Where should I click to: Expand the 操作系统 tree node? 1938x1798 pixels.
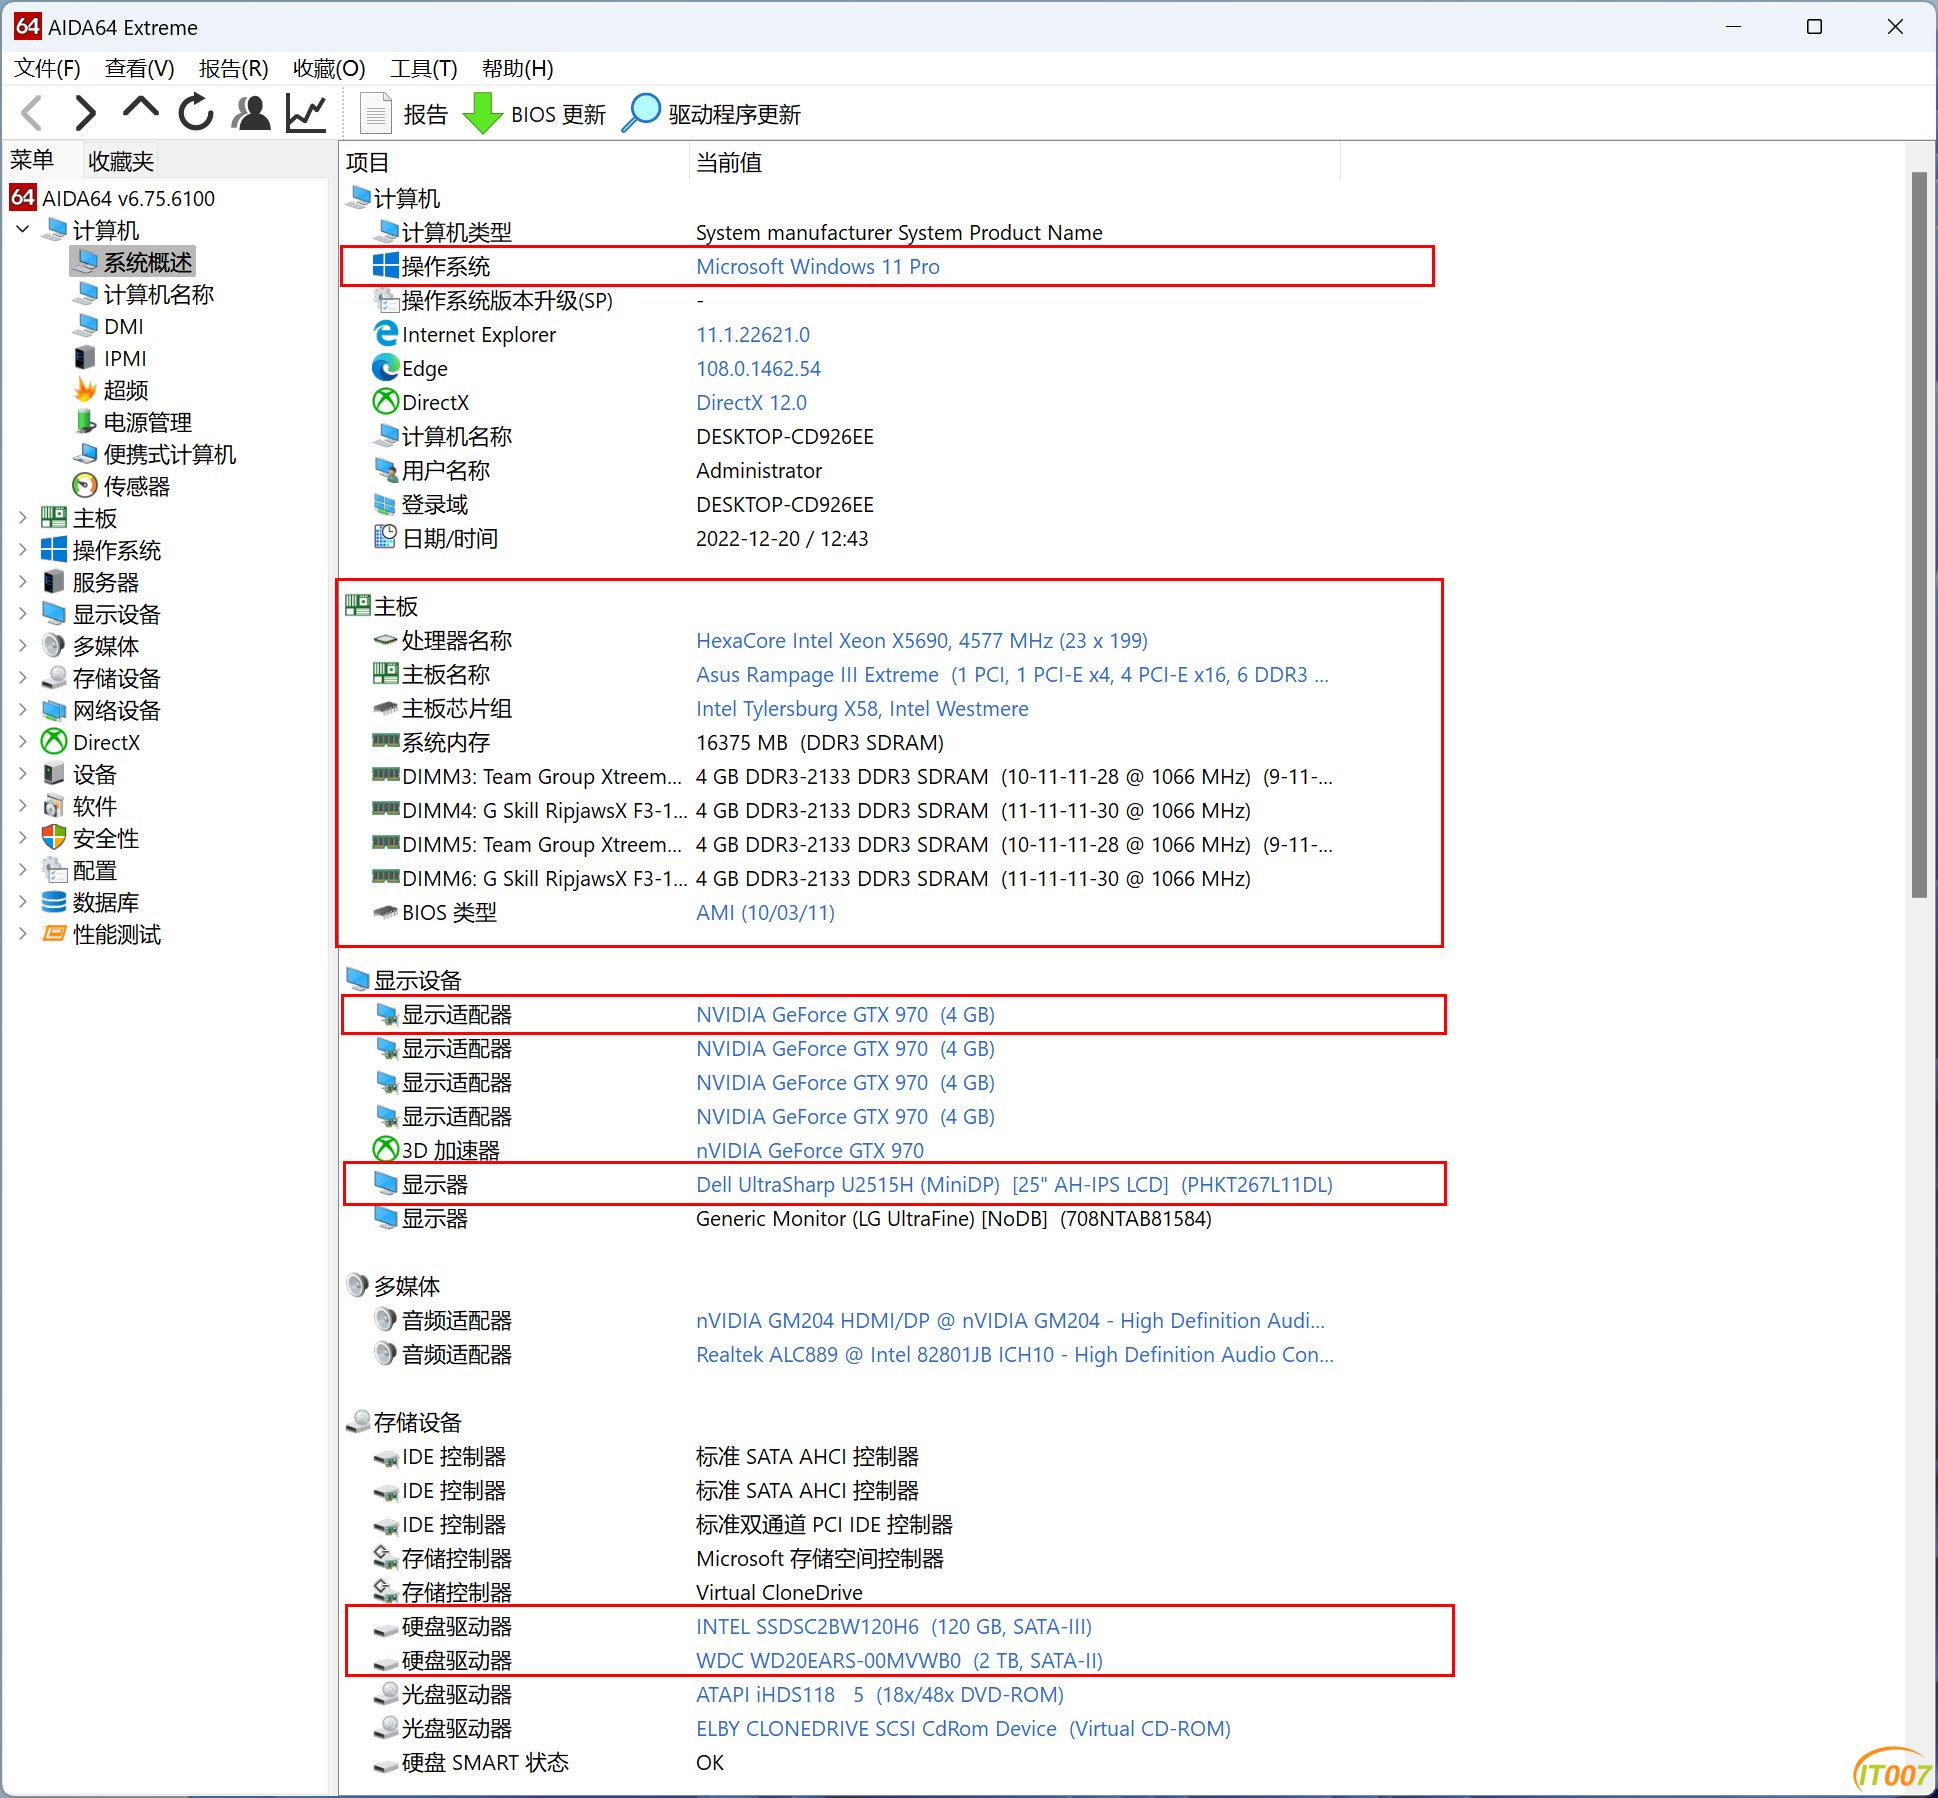coord(23,550)
